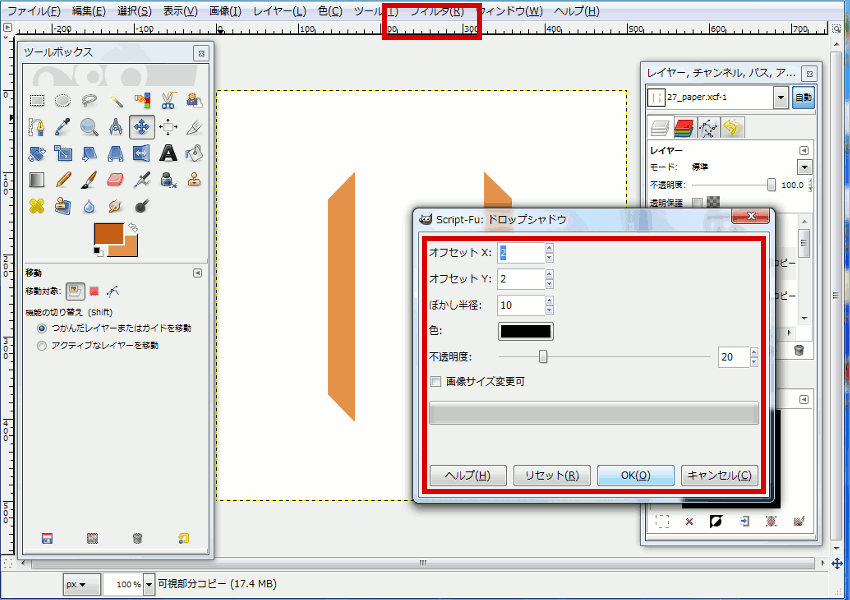Screen dimensions: 850x600
Task: Select the Bucket Fill tool
Action: [194, 154]
